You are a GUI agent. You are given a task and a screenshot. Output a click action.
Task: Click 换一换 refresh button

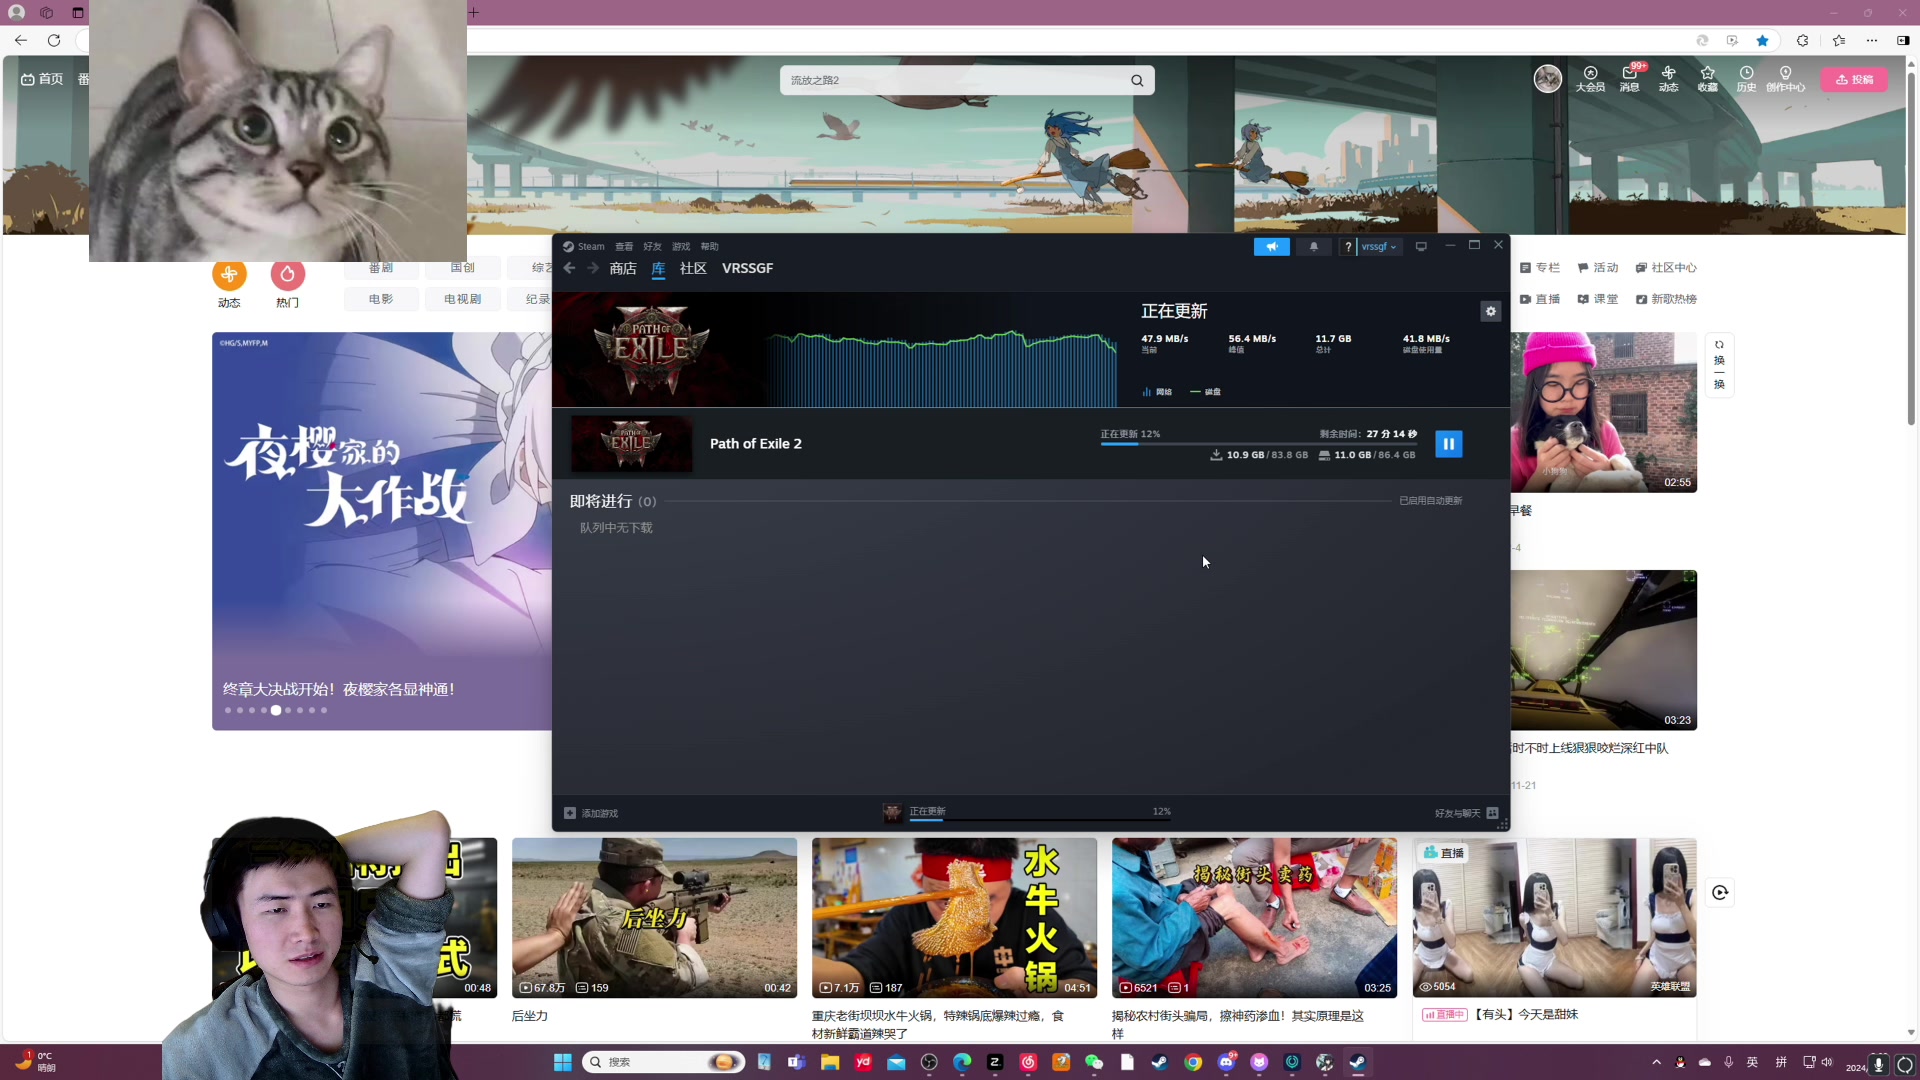pos(1719,366)
